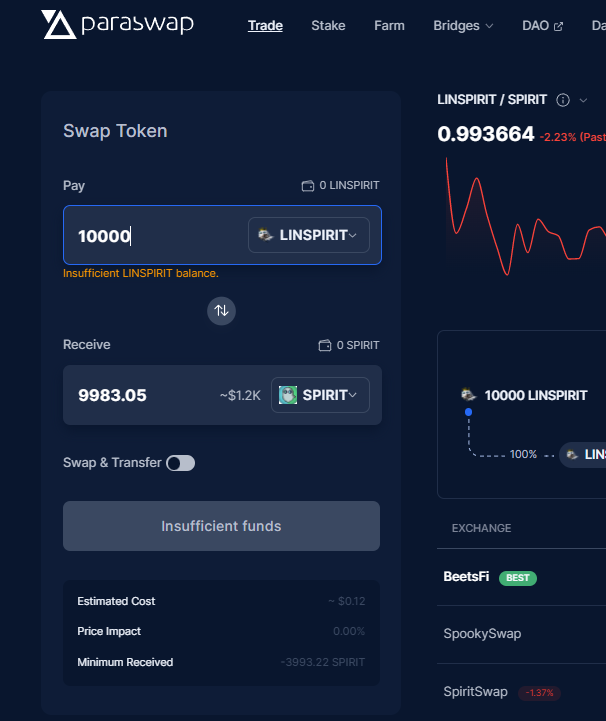
Task: Select the BeetsFi exchange row
Action: (521, 577)
